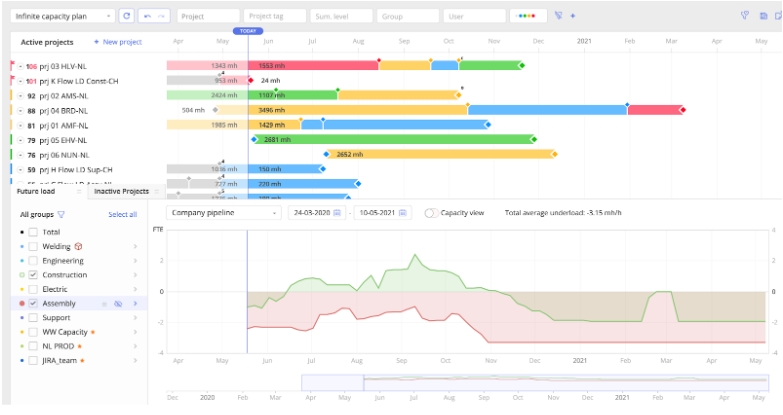Viewport: 783px width, 415px height.
Task: Open the filter icon at top right
Action: click(744, 16)
